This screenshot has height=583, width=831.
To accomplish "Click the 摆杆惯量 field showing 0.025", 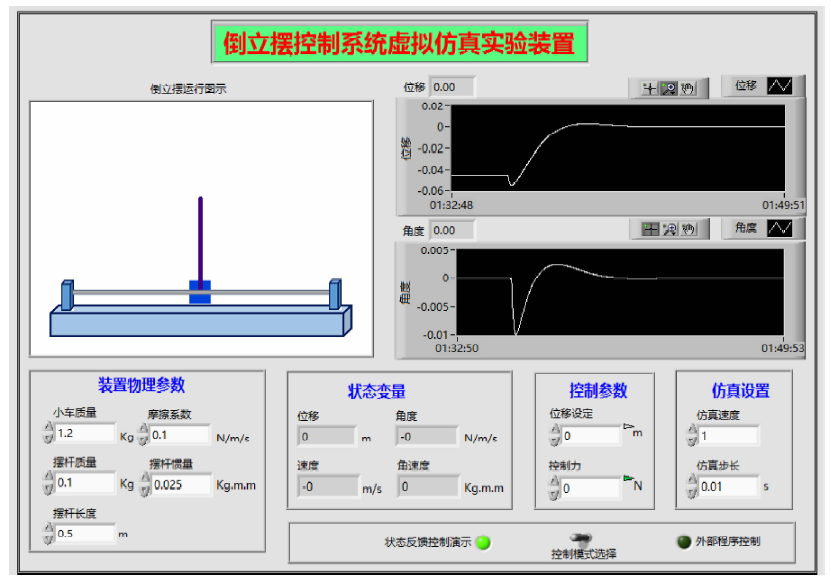I will (x=182, y=485).
